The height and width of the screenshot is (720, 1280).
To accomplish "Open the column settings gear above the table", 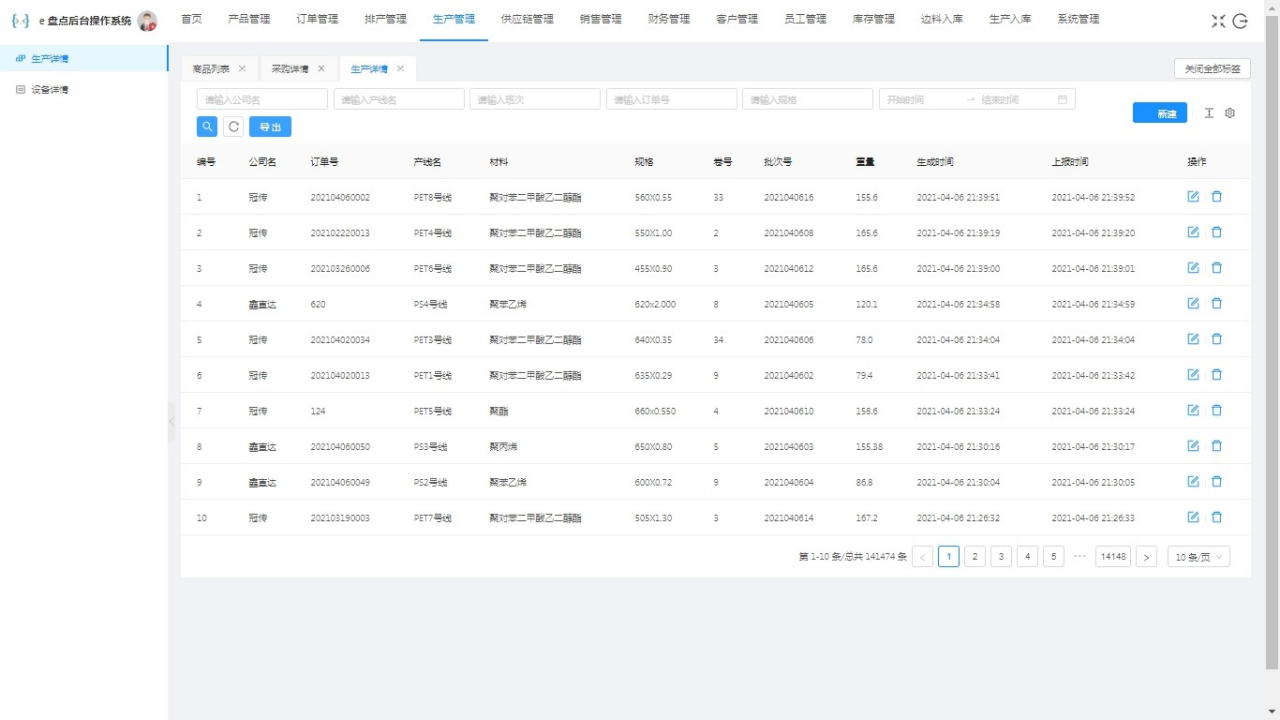I will [x=1229, y=113].
